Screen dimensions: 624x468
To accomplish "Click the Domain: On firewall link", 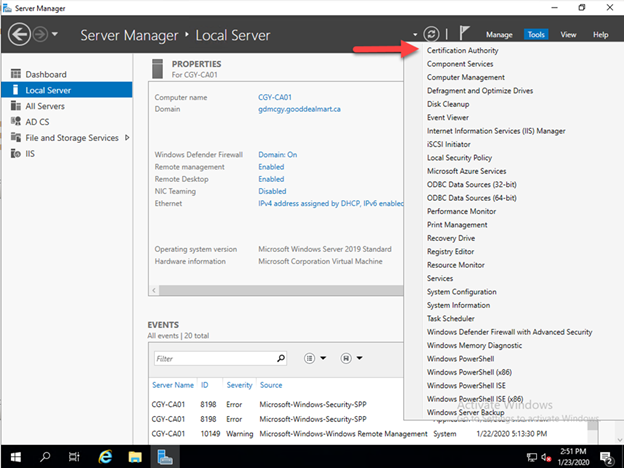I will pyautogui.click(x=278, y=154).
